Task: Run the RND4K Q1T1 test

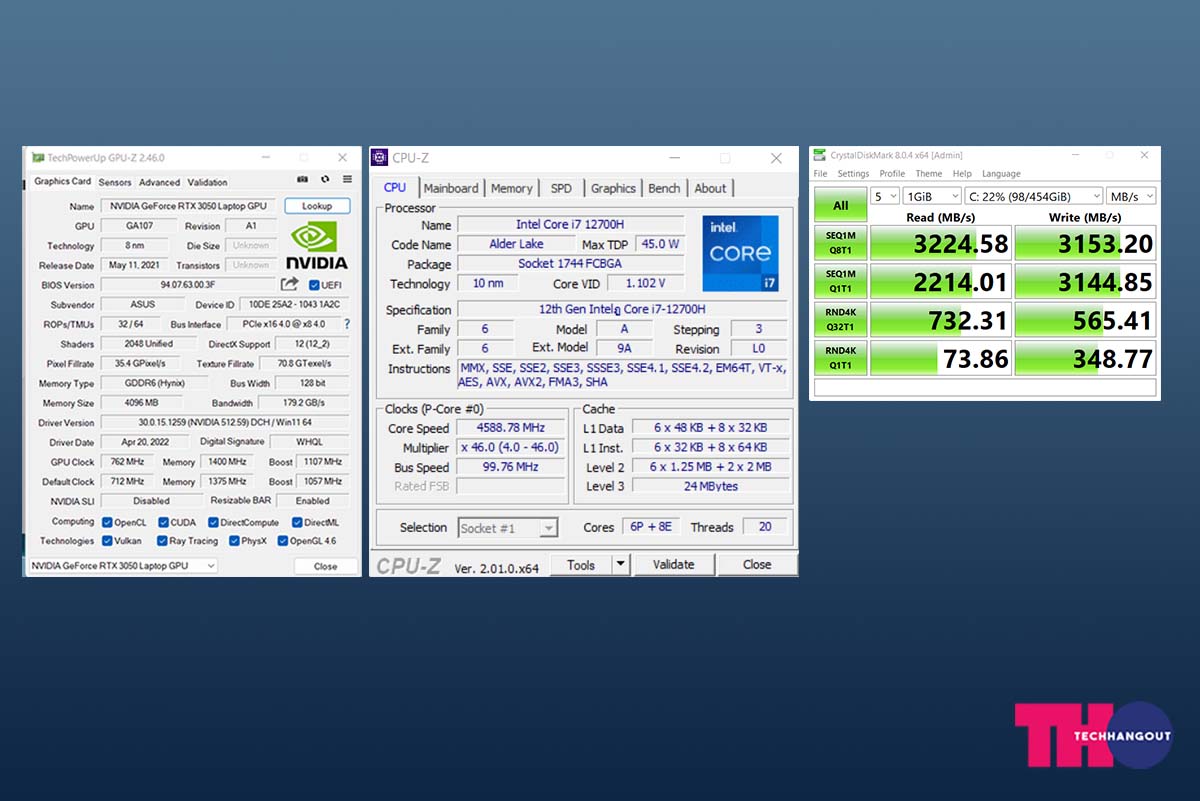Action: (840, 357)
